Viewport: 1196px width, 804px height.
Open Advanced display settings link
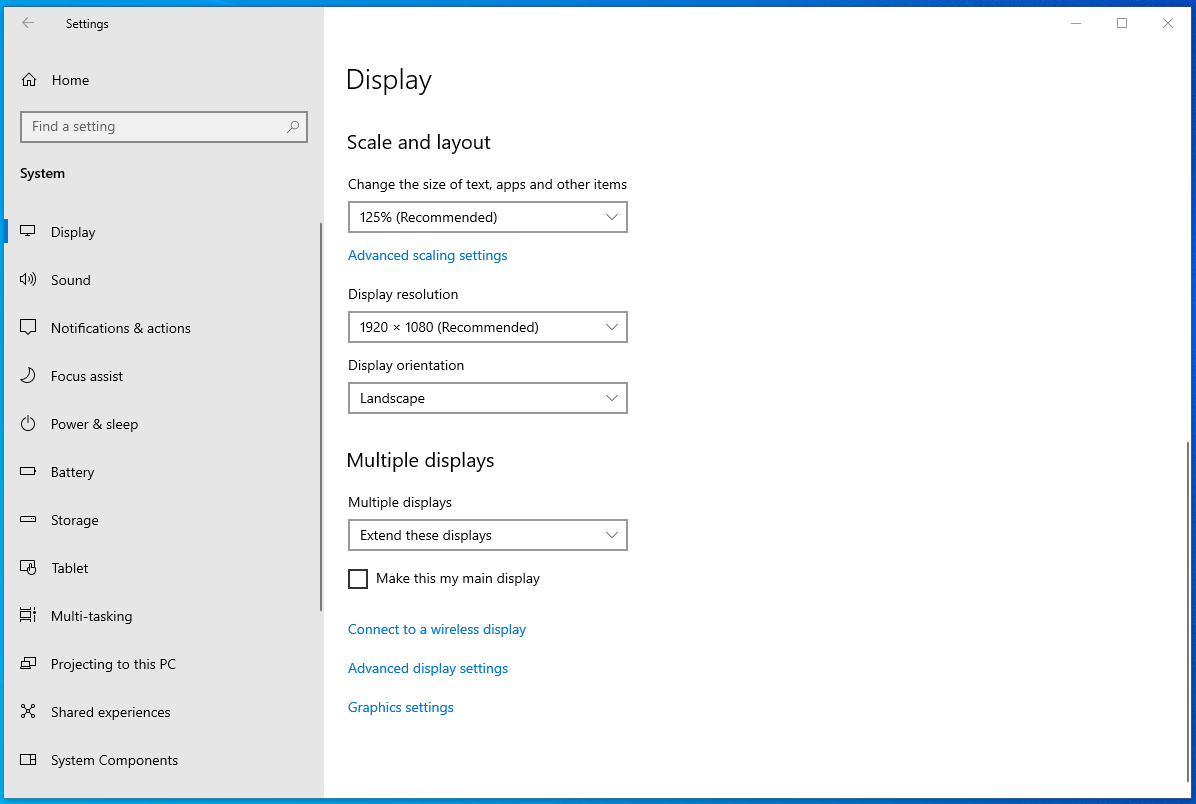[428, 668]
